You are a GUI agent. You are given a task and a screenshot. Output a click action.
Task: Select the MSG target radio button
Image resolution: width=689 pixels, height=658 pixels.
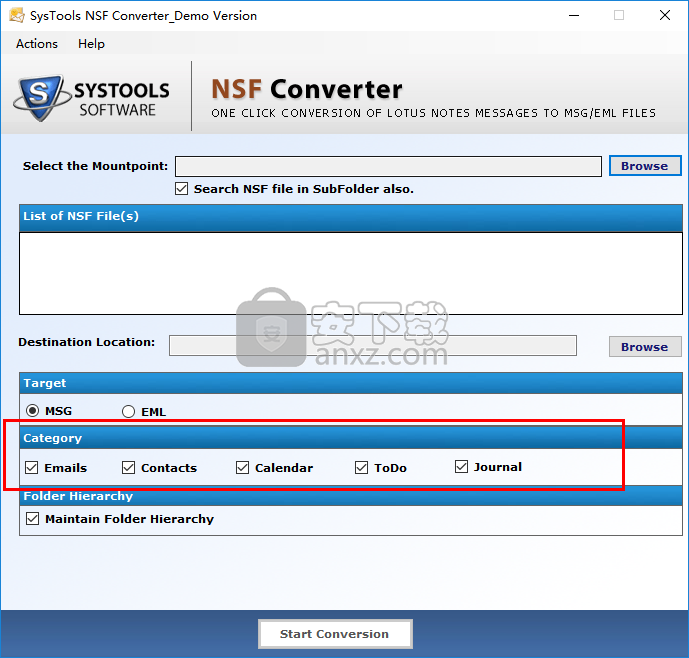point(32,411)
